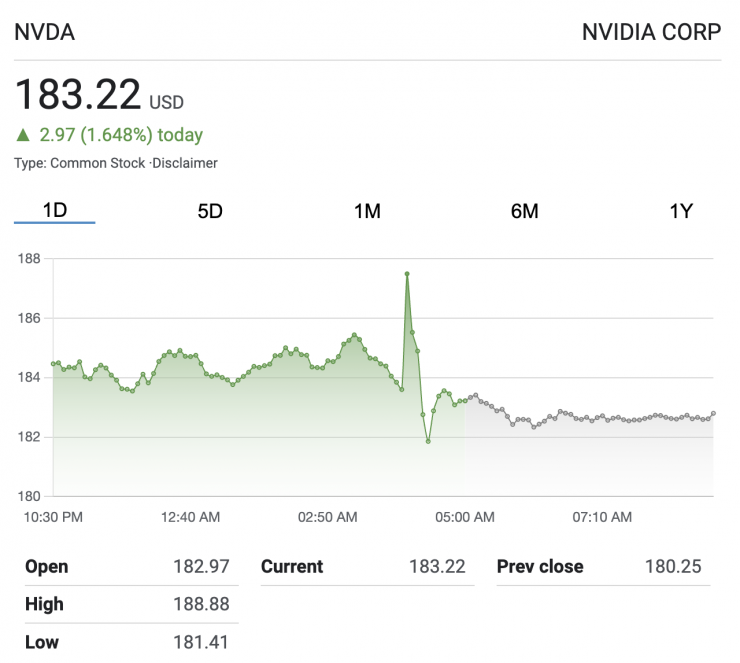Click the Low value 181.41
The height and width of the screenshot is (663, 740).
click(201, 642)
